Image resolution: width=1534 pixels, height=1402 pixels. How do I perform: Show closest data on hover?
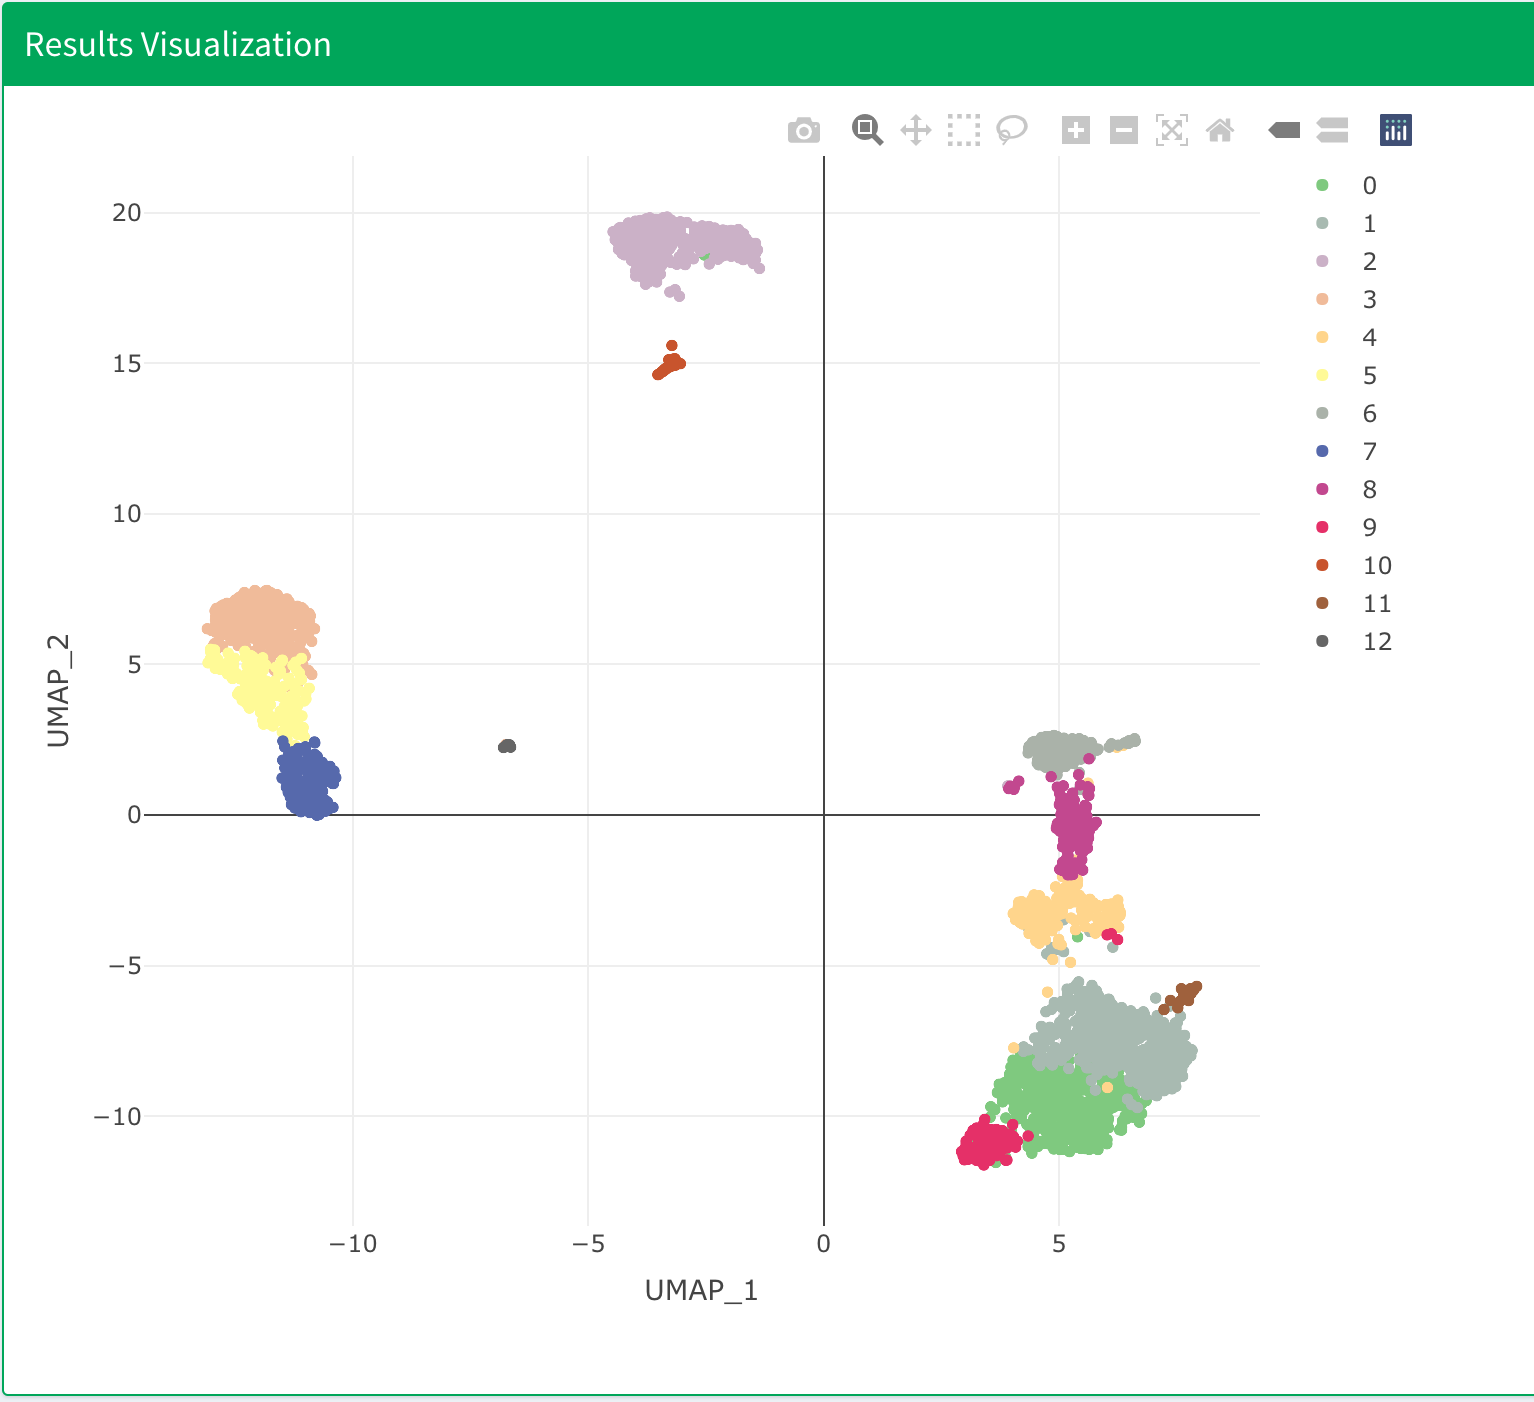(1284, 130)
